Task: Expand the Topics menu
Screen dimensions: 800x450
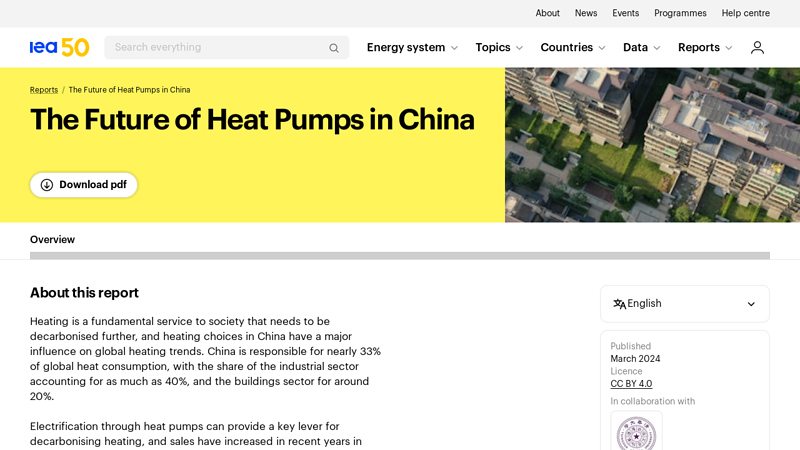Action: [499, 47]
